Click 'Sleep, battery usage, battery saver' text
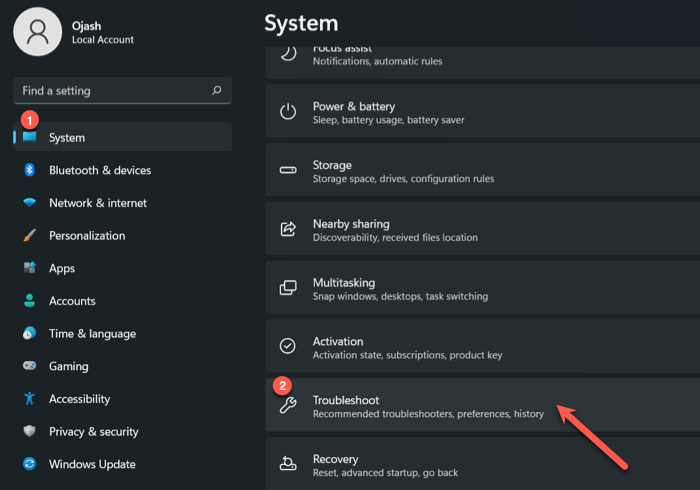Viewport: 700px width, 490px height. point(388,120)
